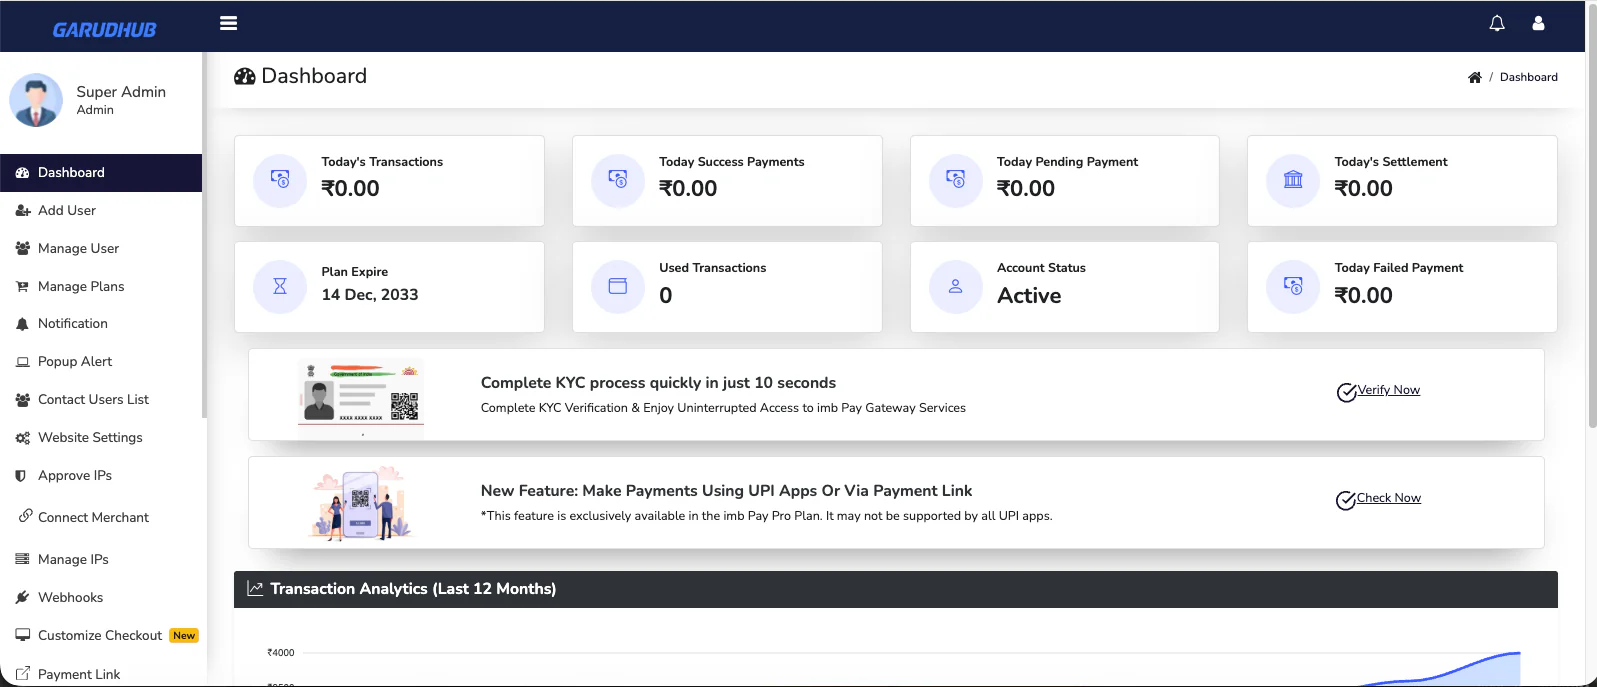Click the home icon in breadcrumb
The height and width of the screenshot is (687, 1597).
[1474, 77]
